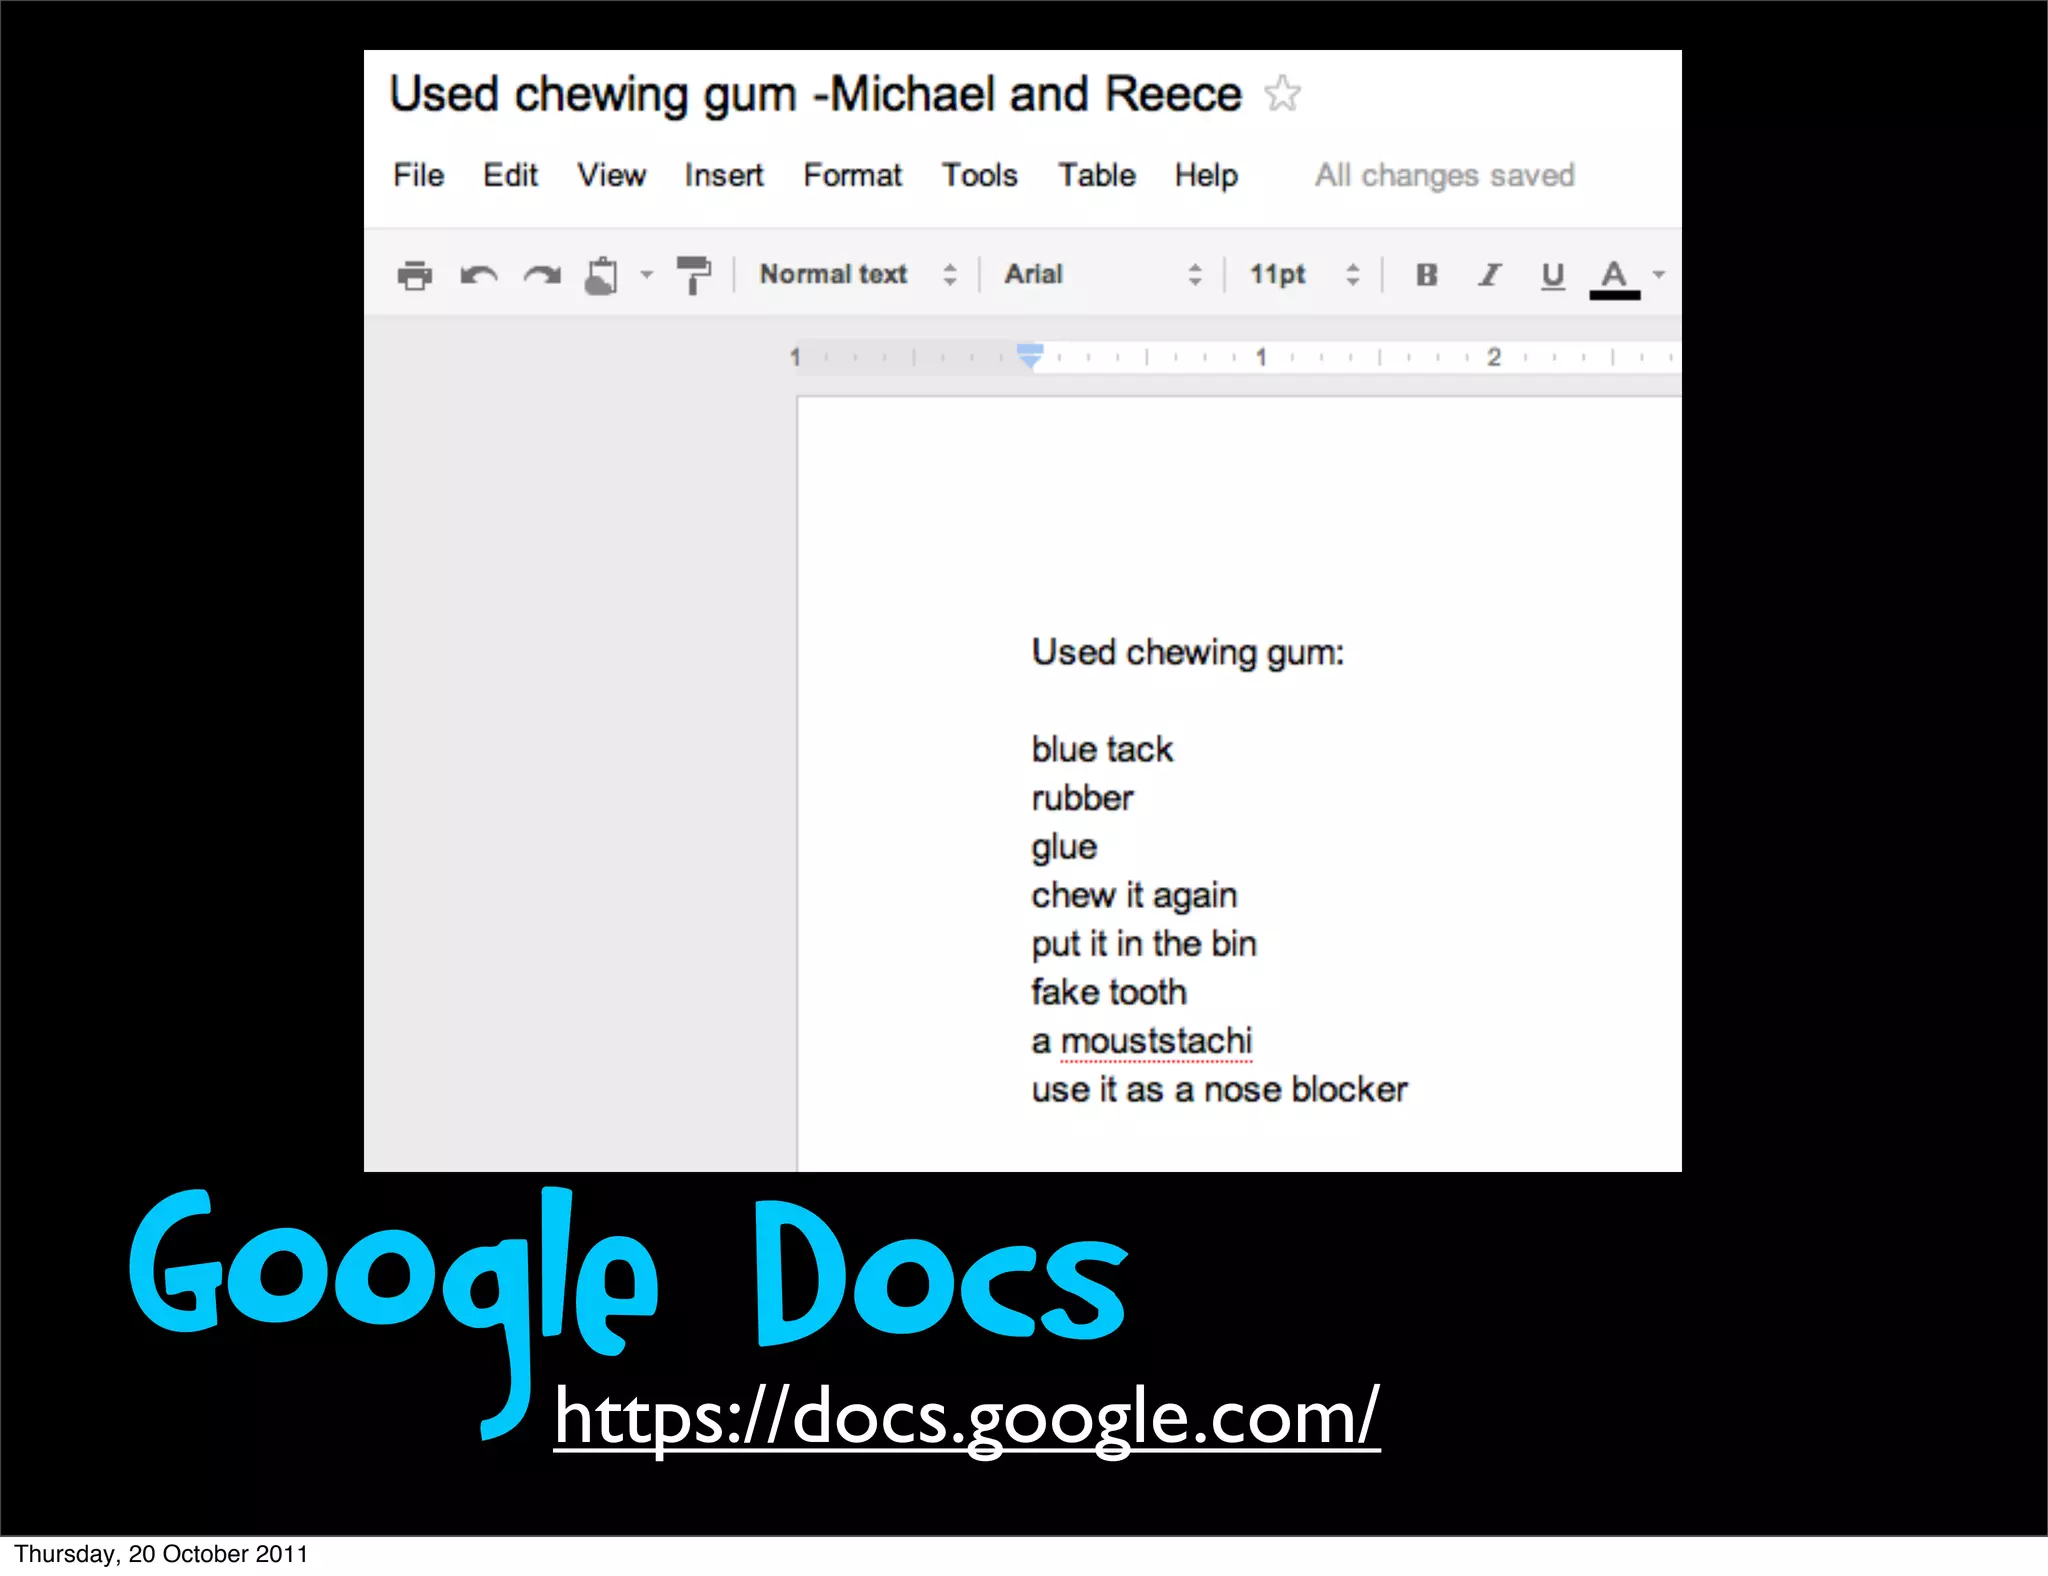
Task: Open the View menu
Action: tap(611, 175)
